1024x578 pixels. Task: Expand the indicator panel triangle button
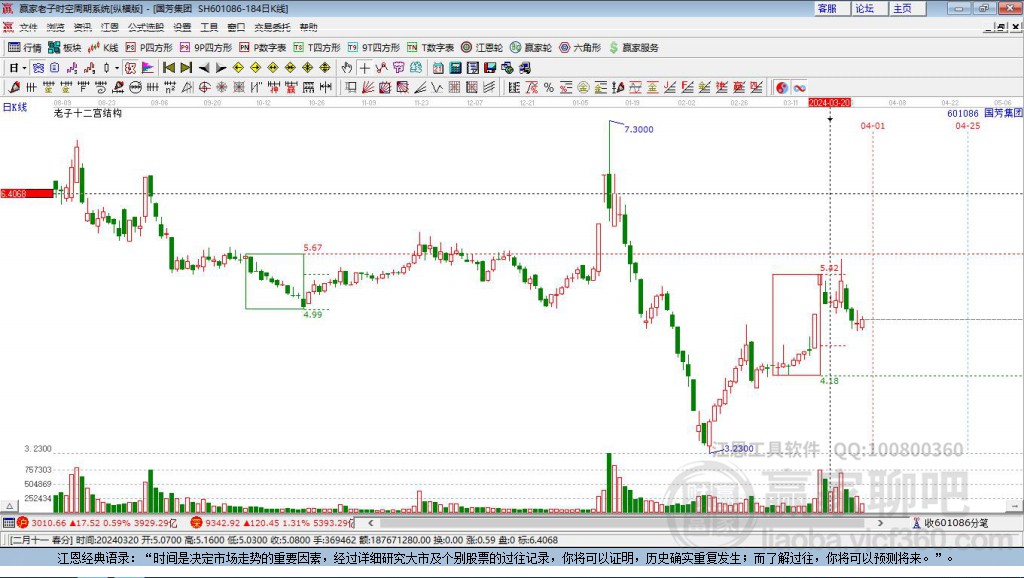(x=9, y=506)
